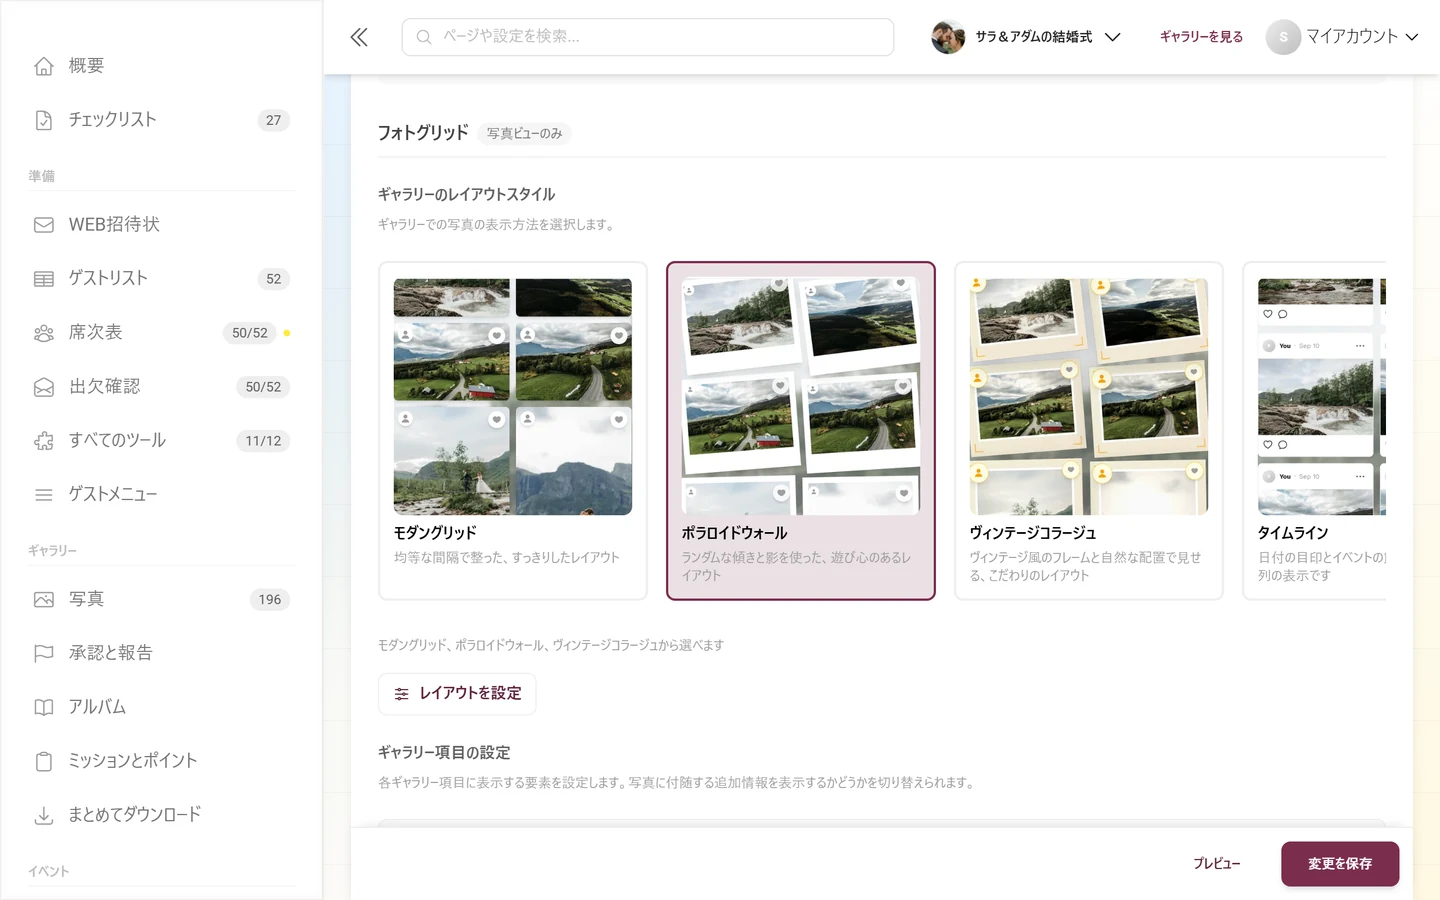Viewport: 1440px width, 900px height.
Task: Click the download icon for まとめてダウンロード
Action: pyautogui.click(x=44, y=816)
